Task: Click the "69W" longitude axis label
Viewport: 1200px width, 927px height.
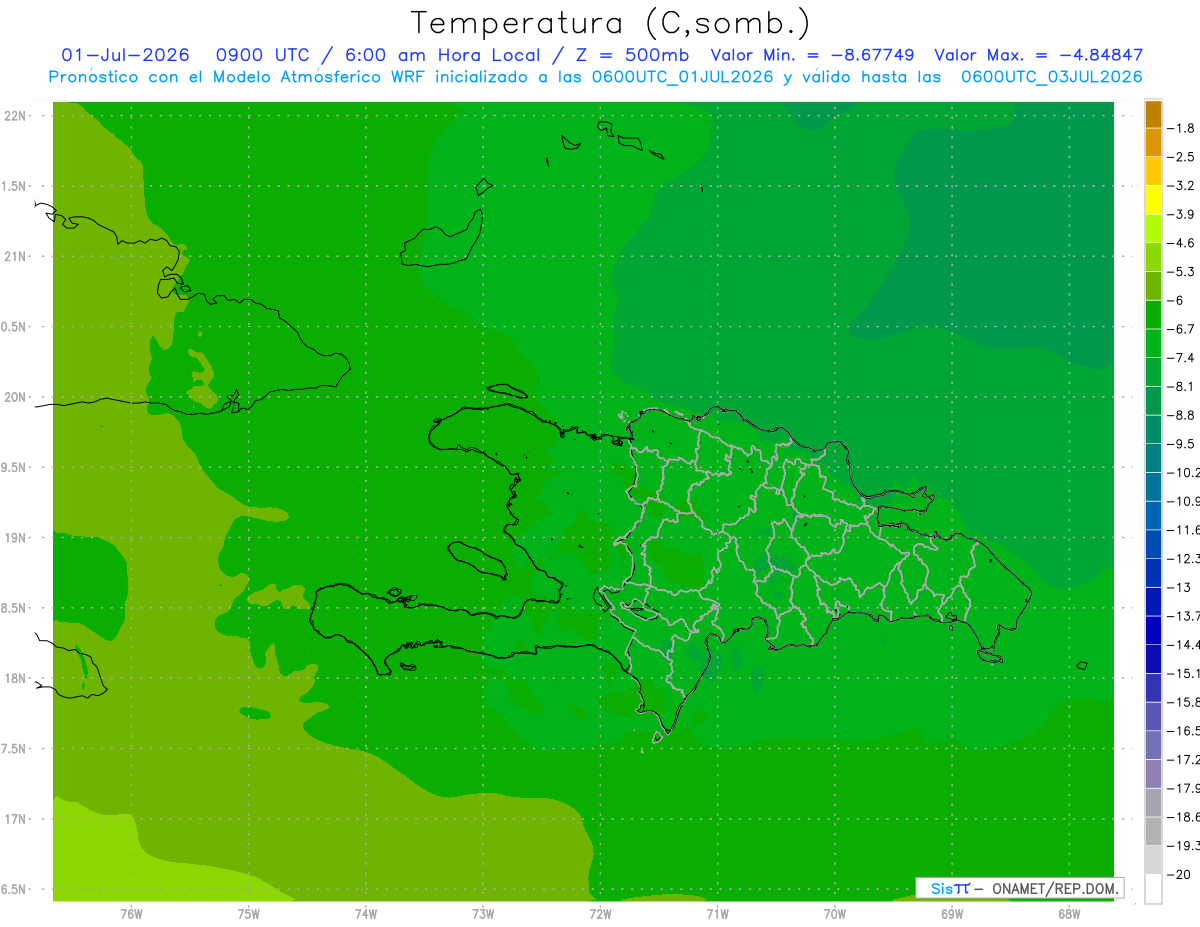Action: [x=952, y=913]
